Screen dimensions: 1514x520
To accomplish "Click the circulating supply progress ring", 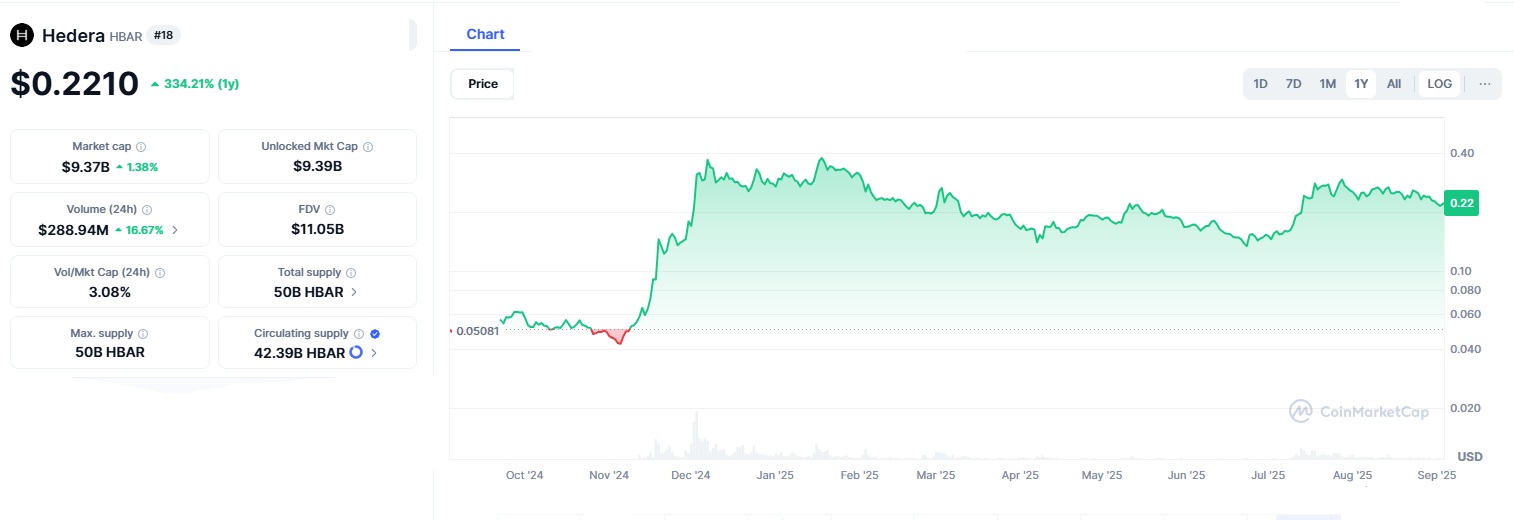I will [356, 353].
